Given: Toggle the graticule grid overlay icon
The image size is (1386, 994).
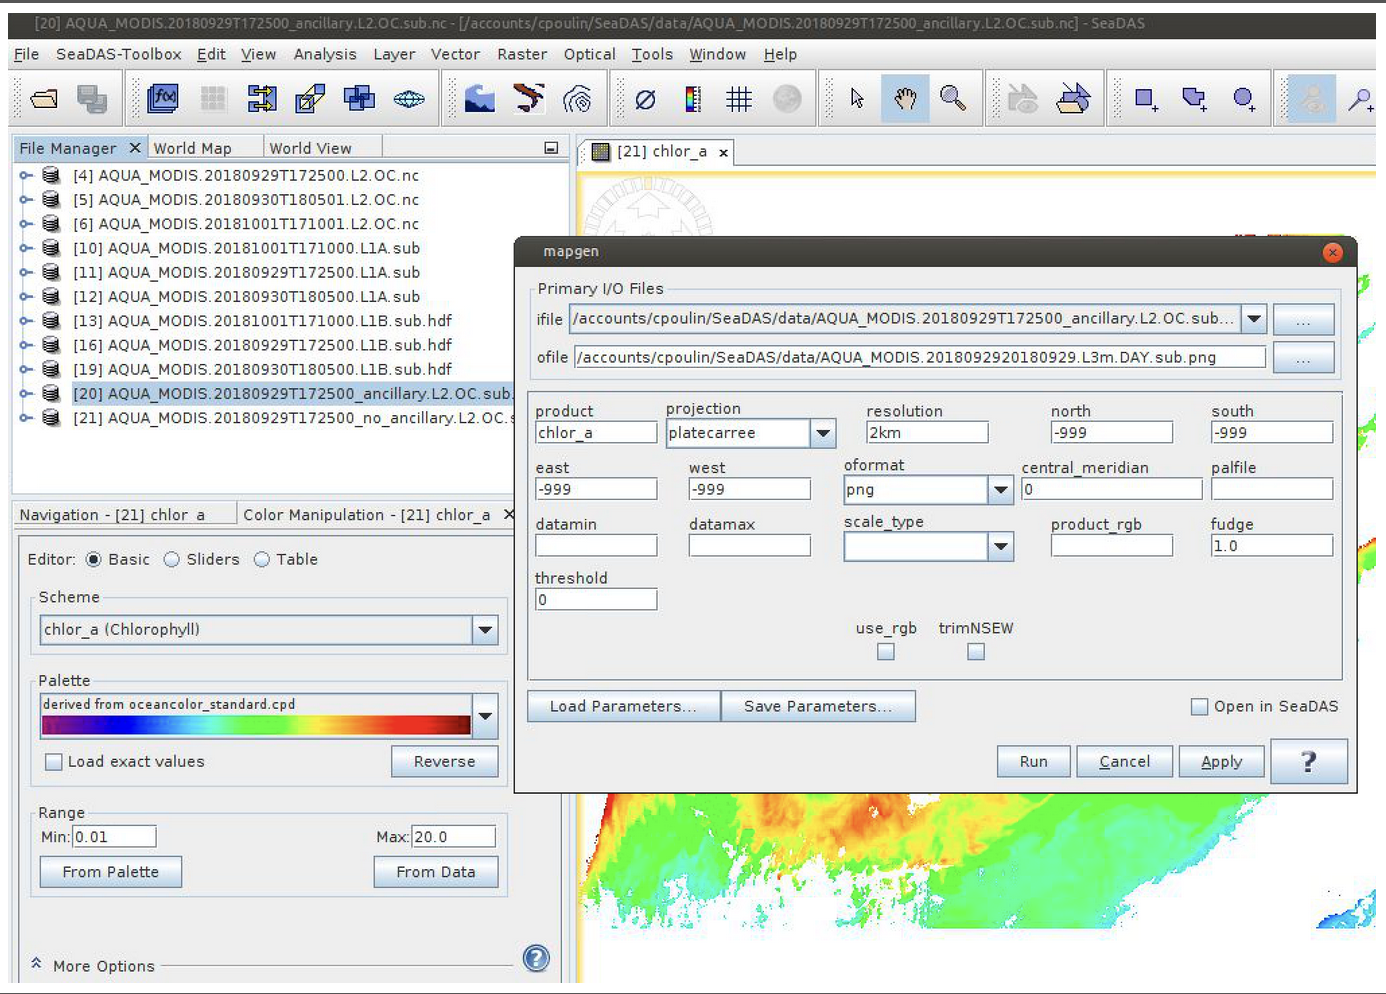Looking at the screenshot, I should click(739, 98).
